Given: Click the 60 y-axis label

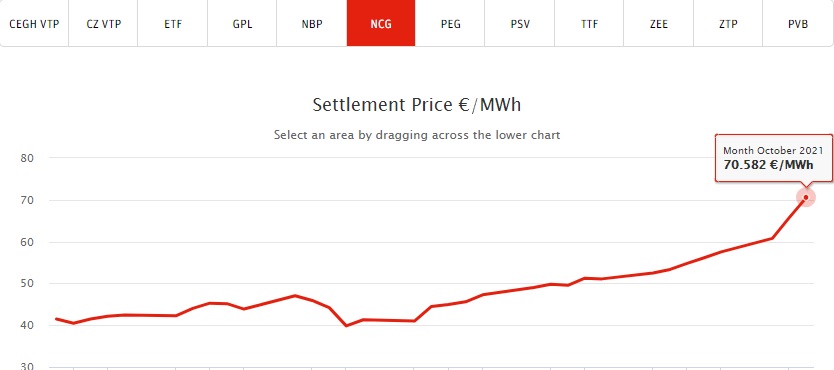Looking at the screenshot, I should pyautogui.click(x=27, y=242).
